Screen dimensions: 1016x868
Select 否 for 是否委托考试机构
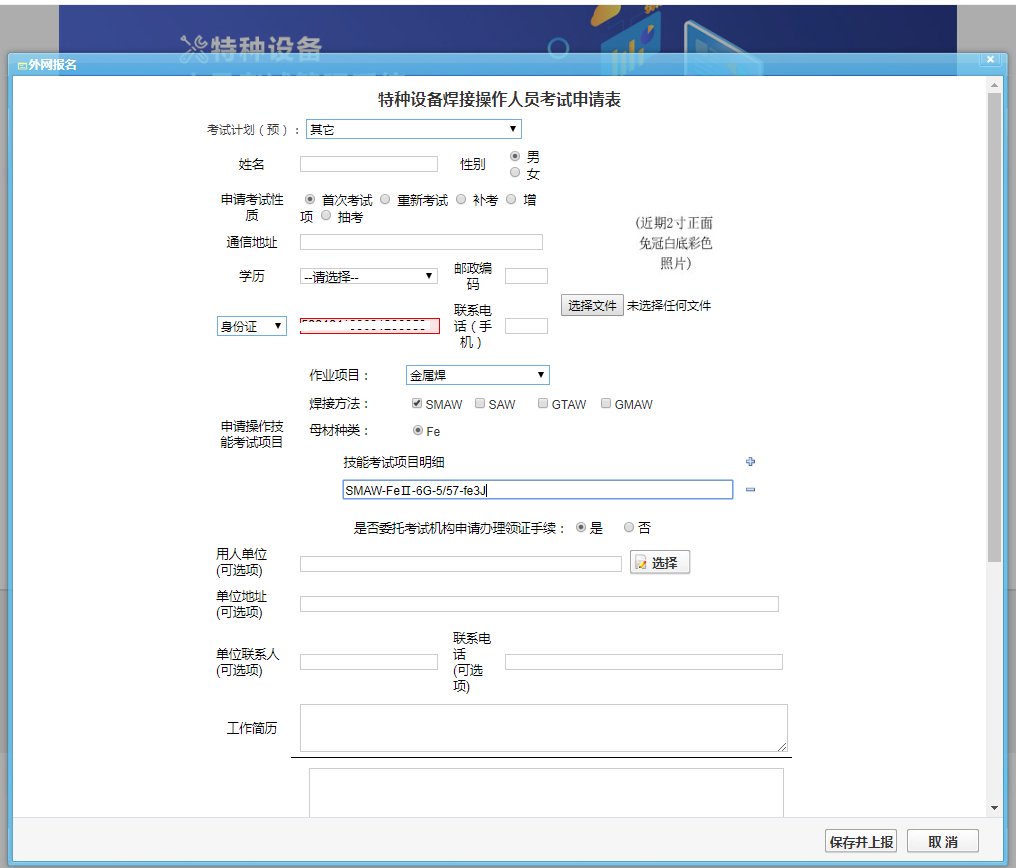pos(629,527)
